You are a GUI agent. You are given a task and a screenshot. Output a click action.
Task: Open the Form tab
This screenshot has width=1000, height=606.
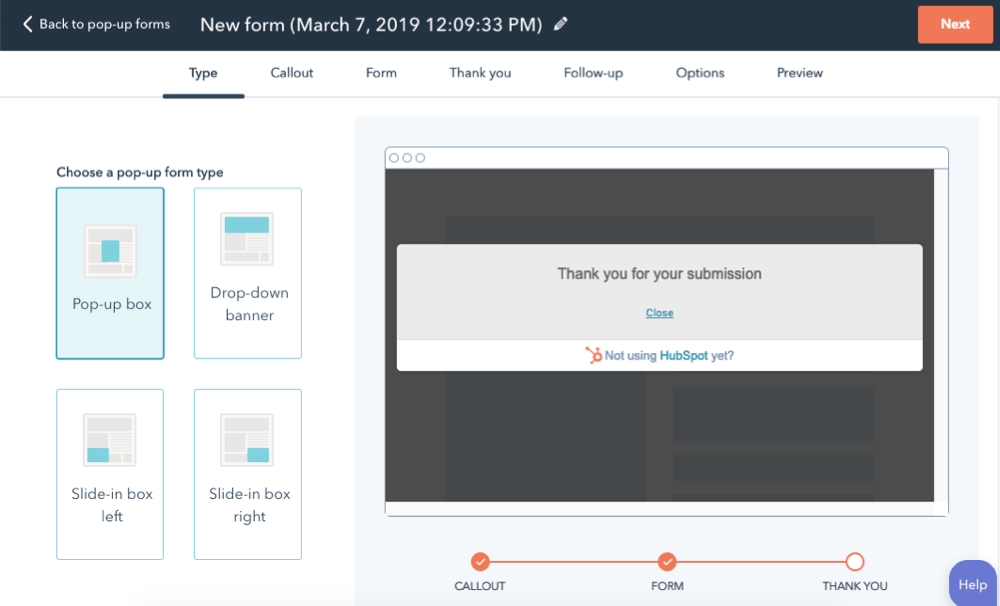pos(381,73)
